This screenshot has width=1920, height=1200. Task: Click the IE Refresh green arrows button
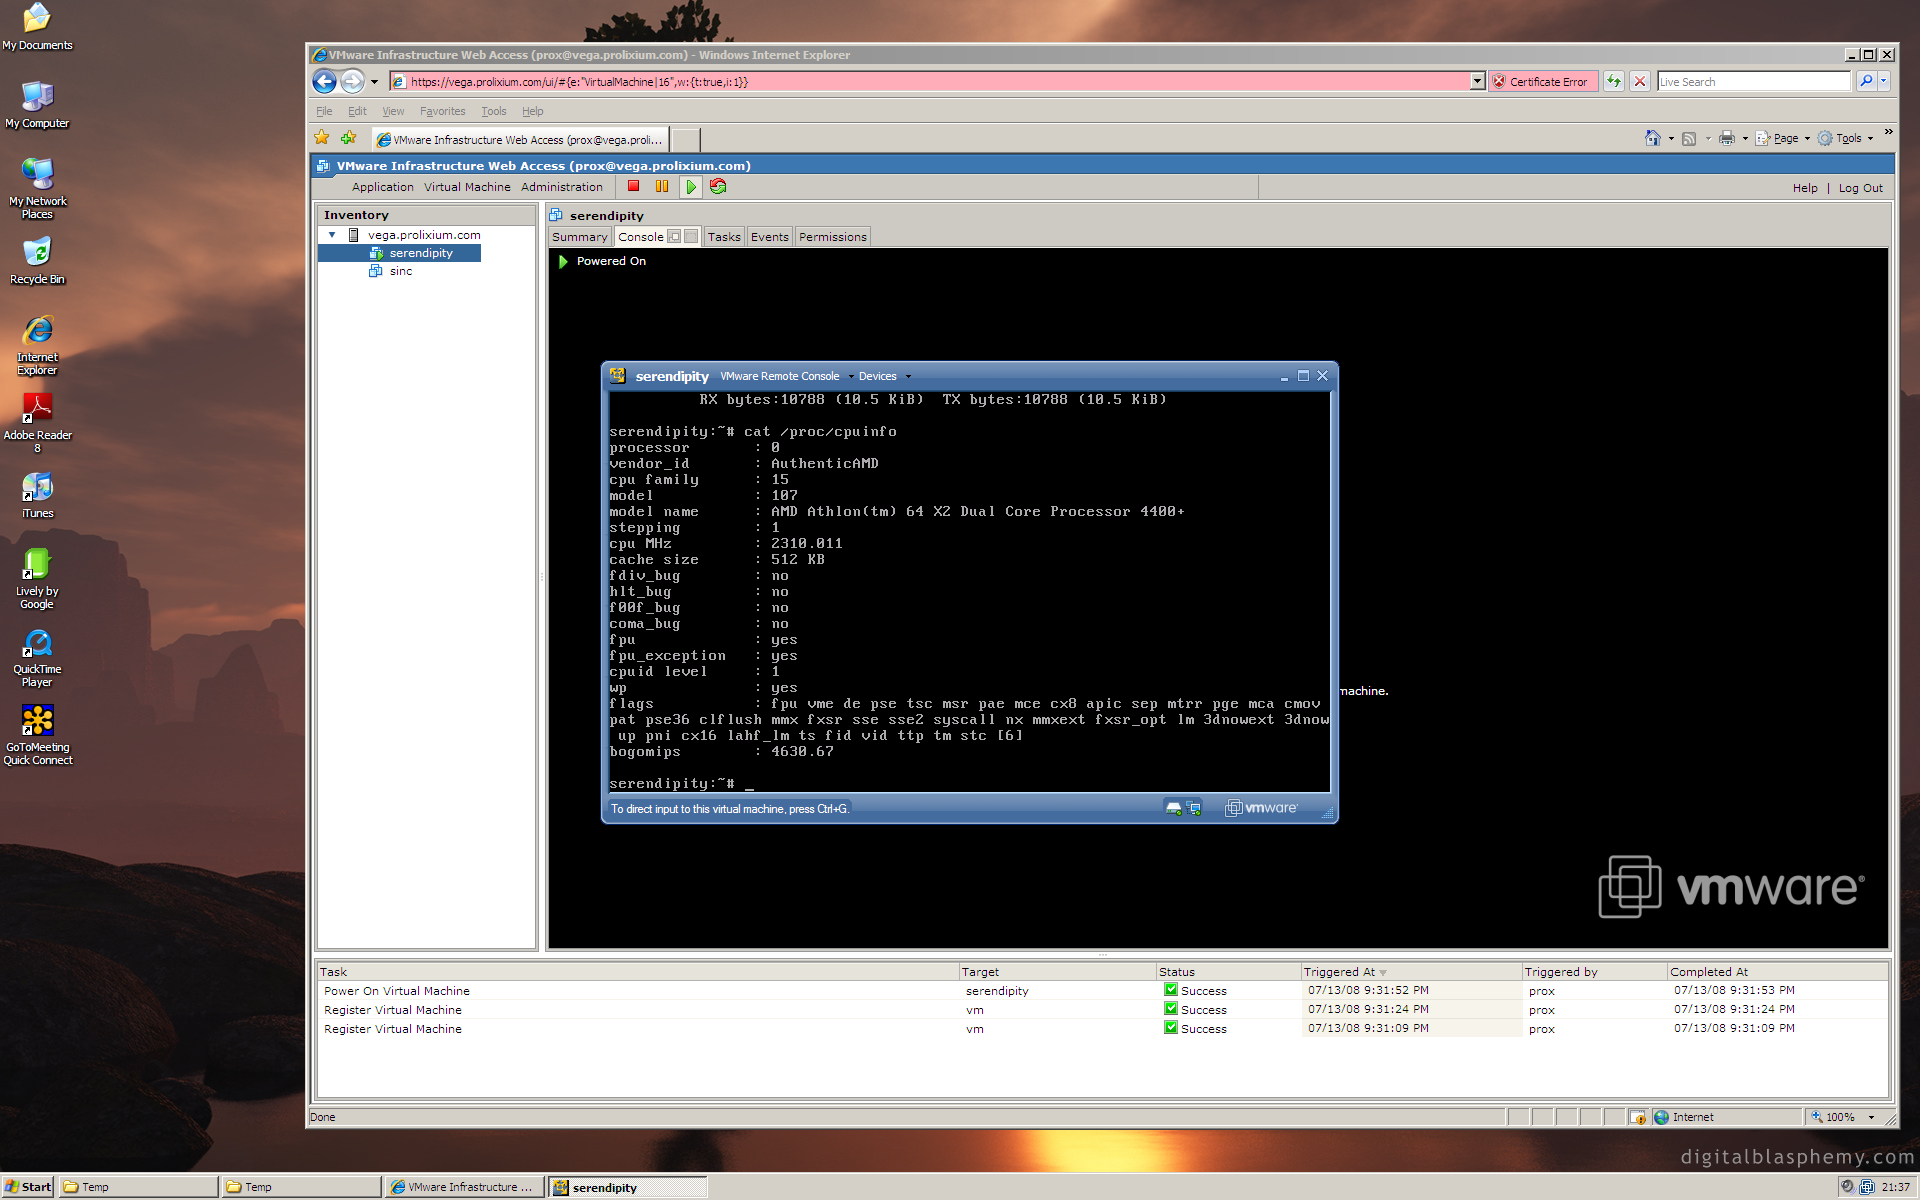pos(1614,82)
